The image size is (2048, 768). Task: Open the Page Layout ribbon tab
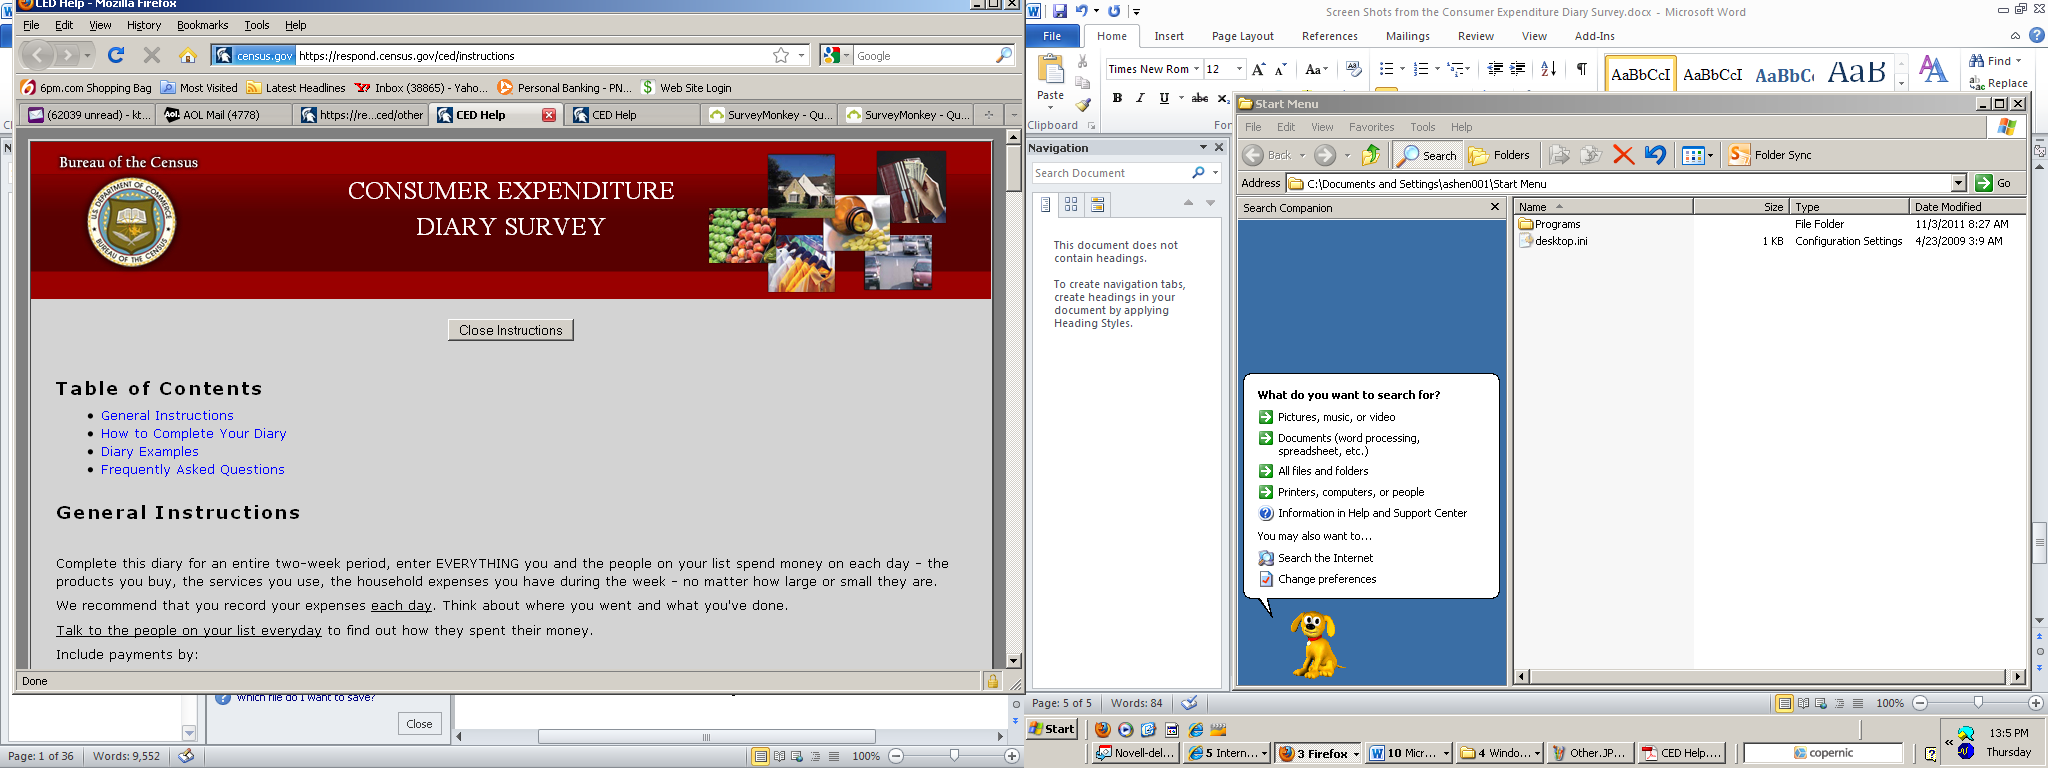coord(1243,36)
